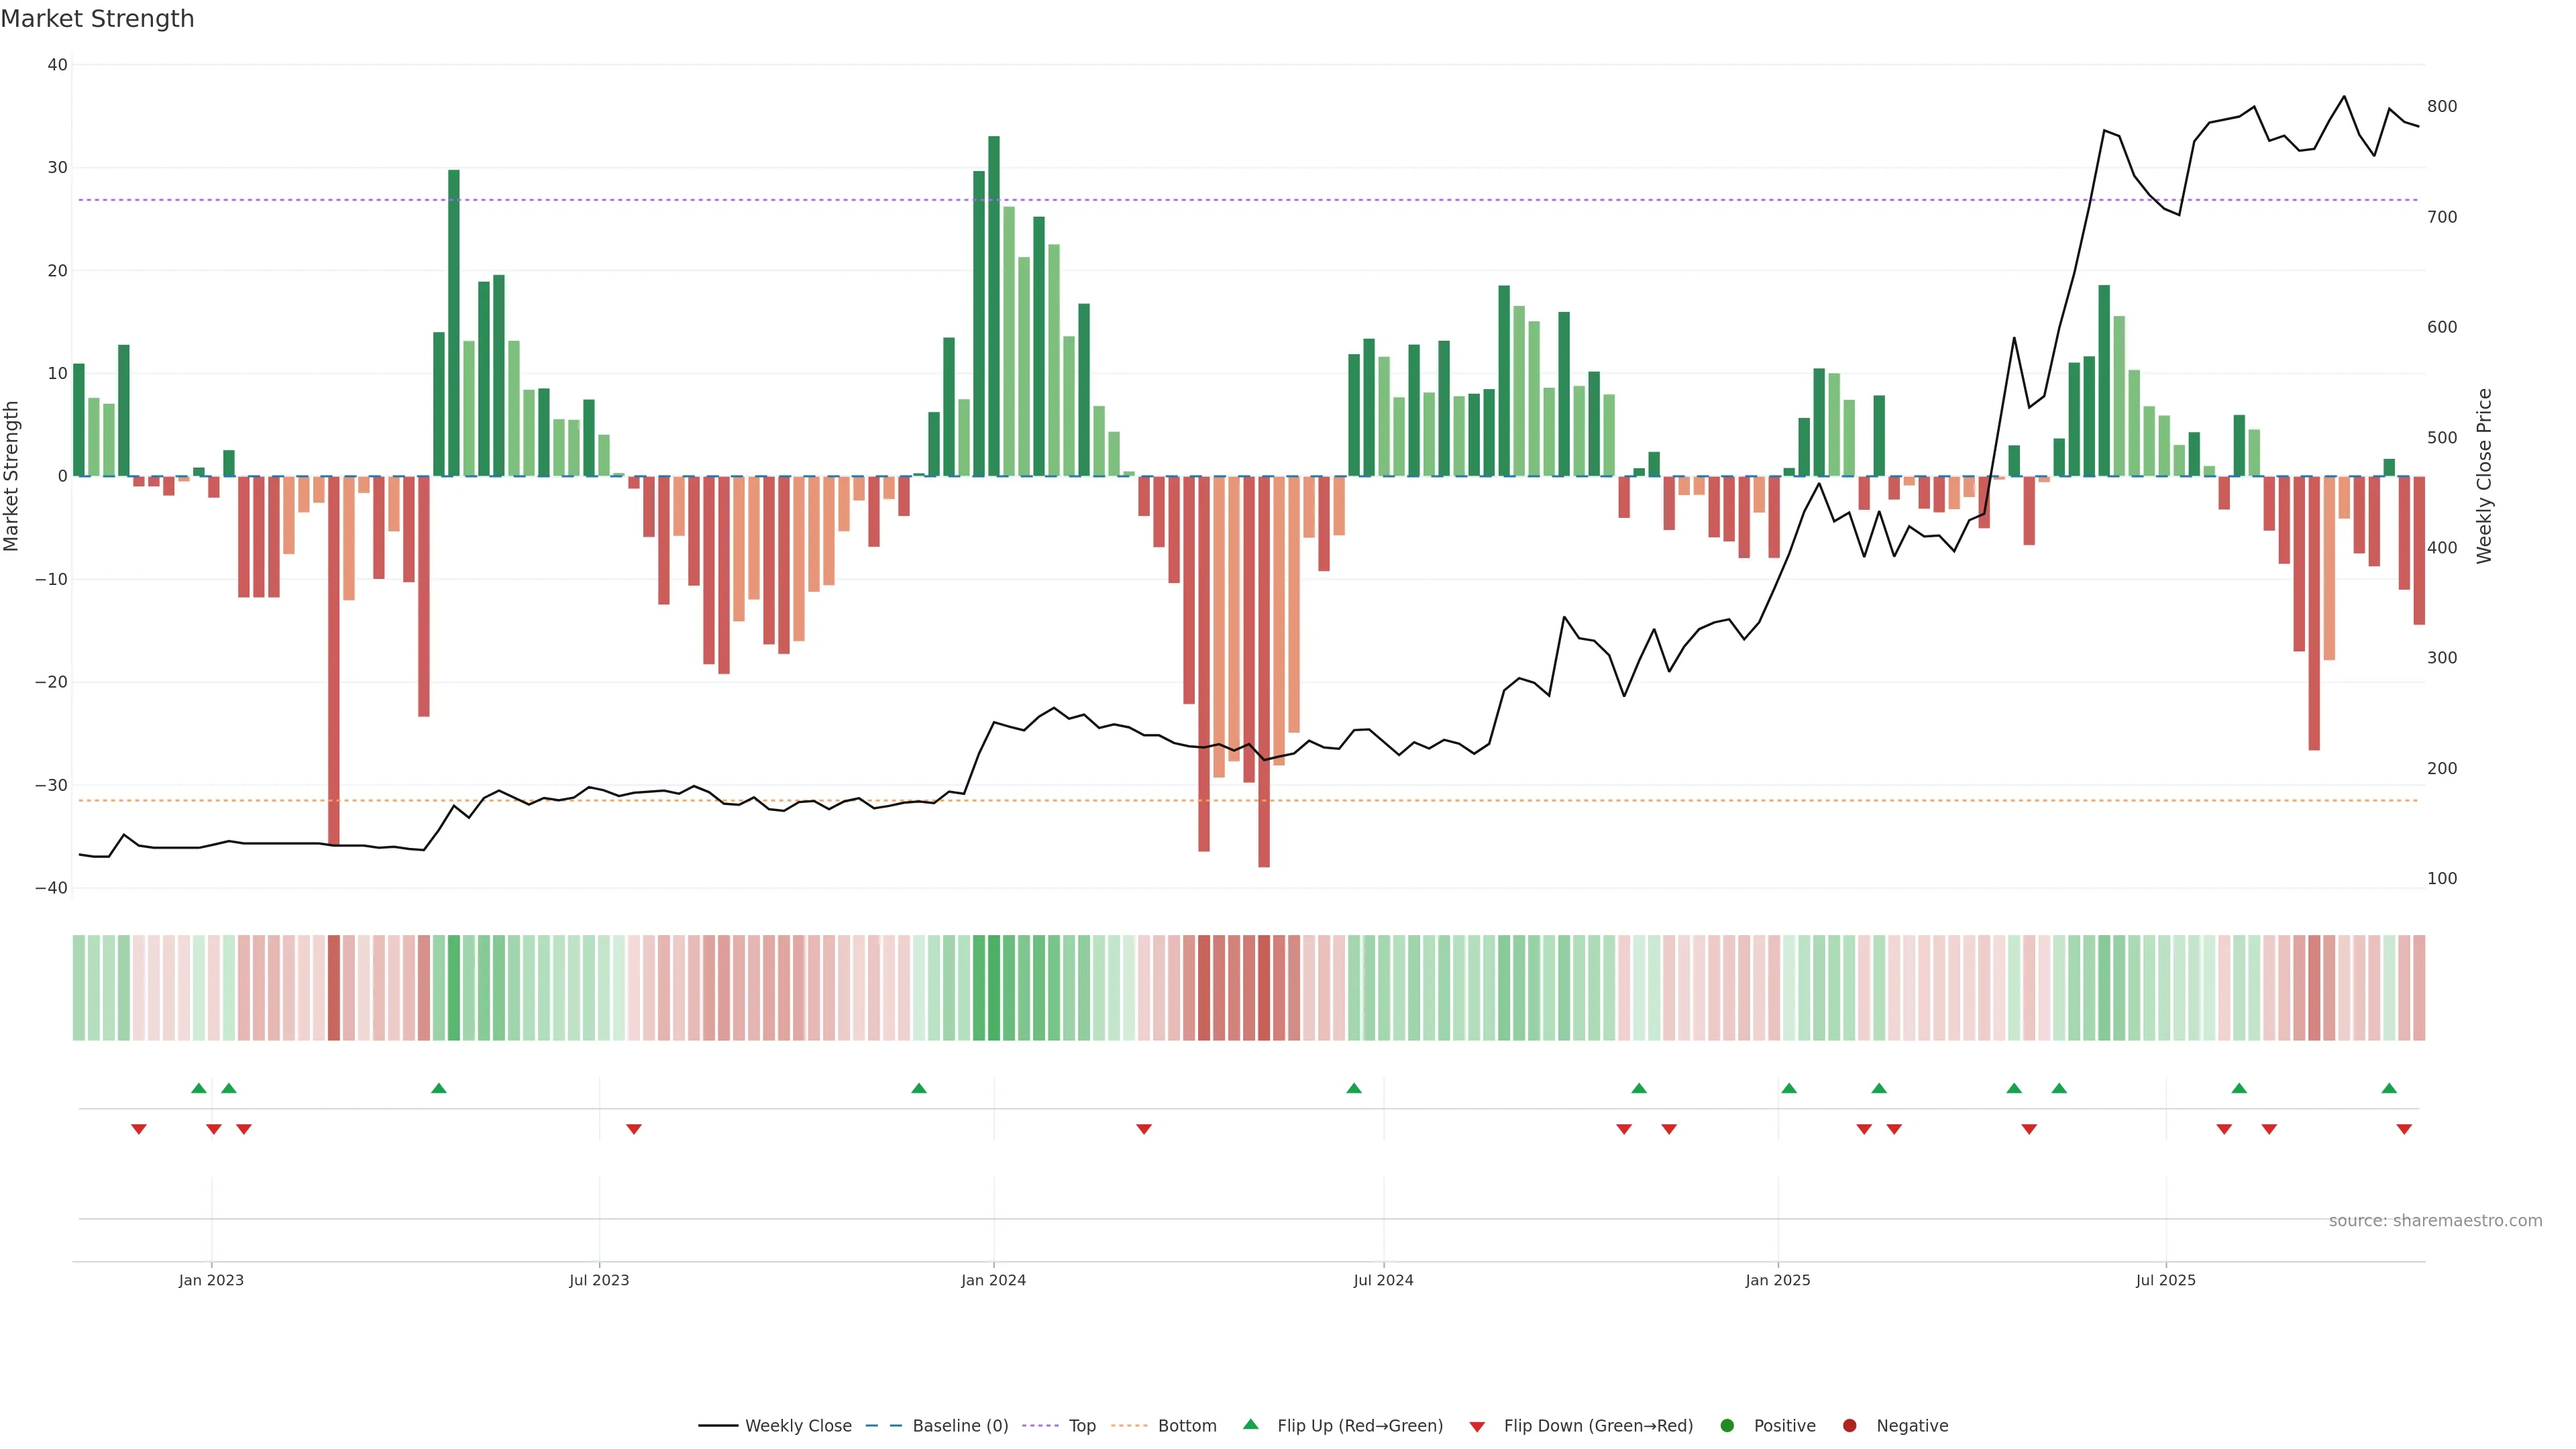Click the last red flip-down triangle marker

(2404, 1129)
